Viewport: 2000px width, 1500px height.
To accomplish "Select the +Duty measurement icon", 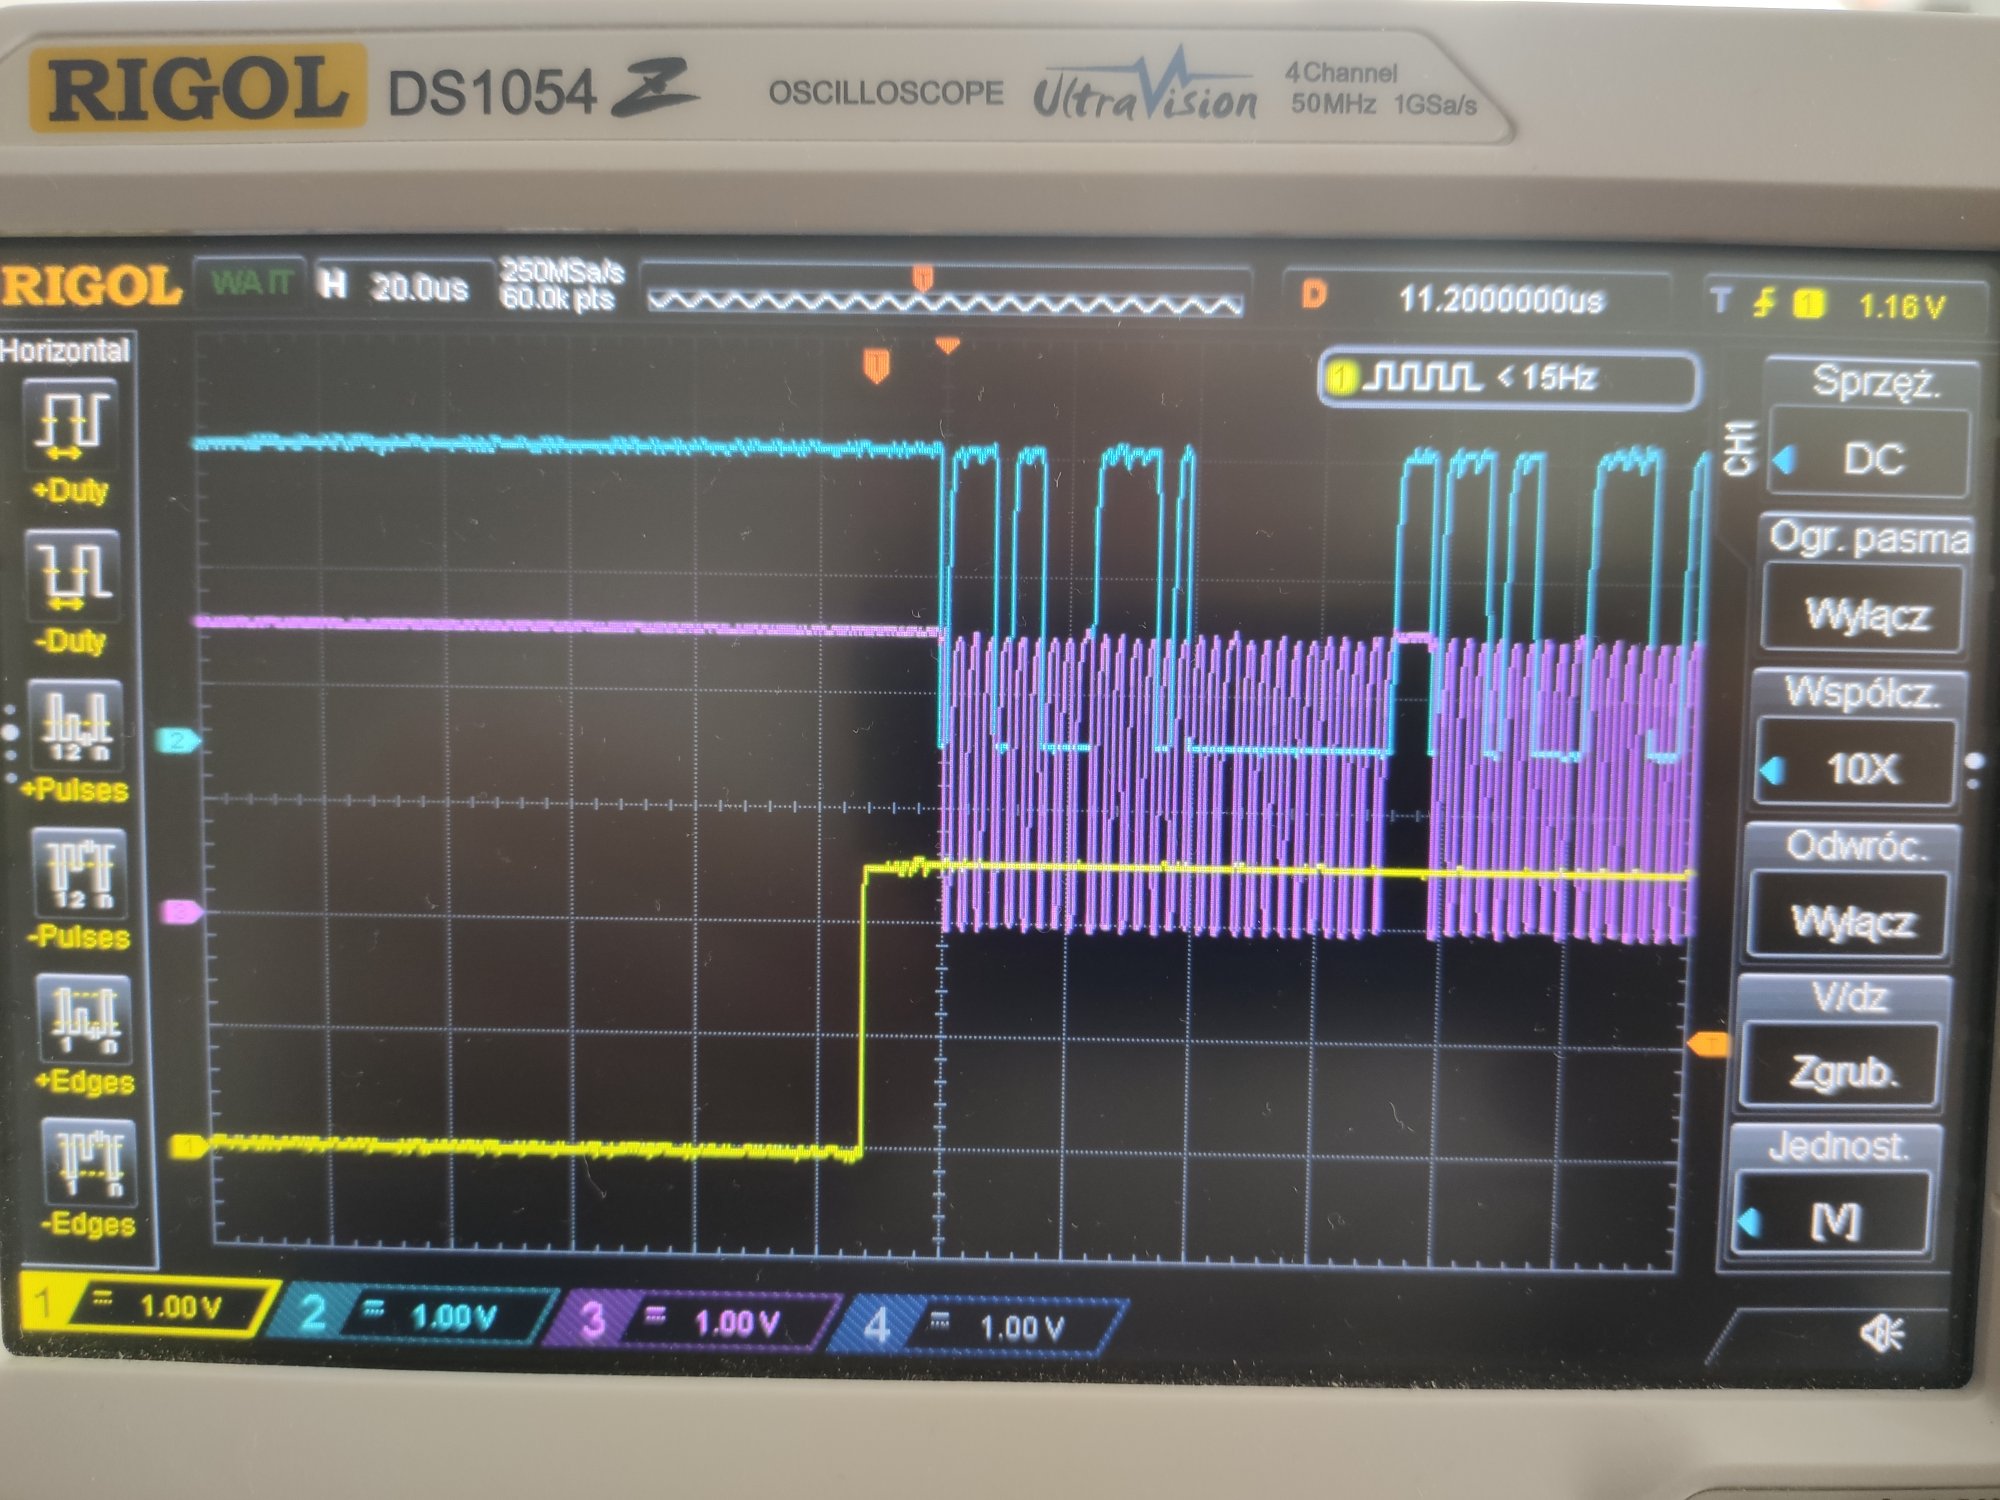I will coord(72,427).
